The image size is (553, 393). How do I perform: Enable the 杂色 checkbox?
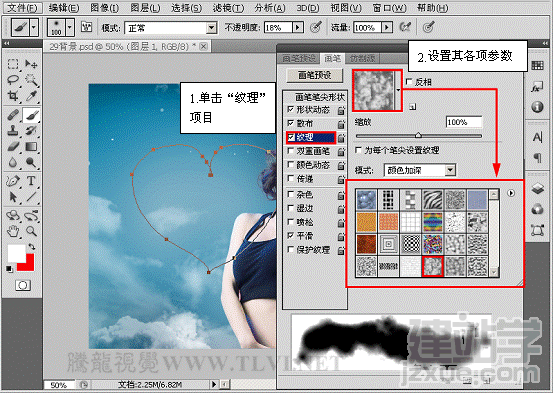pyautogui.click(x=291, y=194)
